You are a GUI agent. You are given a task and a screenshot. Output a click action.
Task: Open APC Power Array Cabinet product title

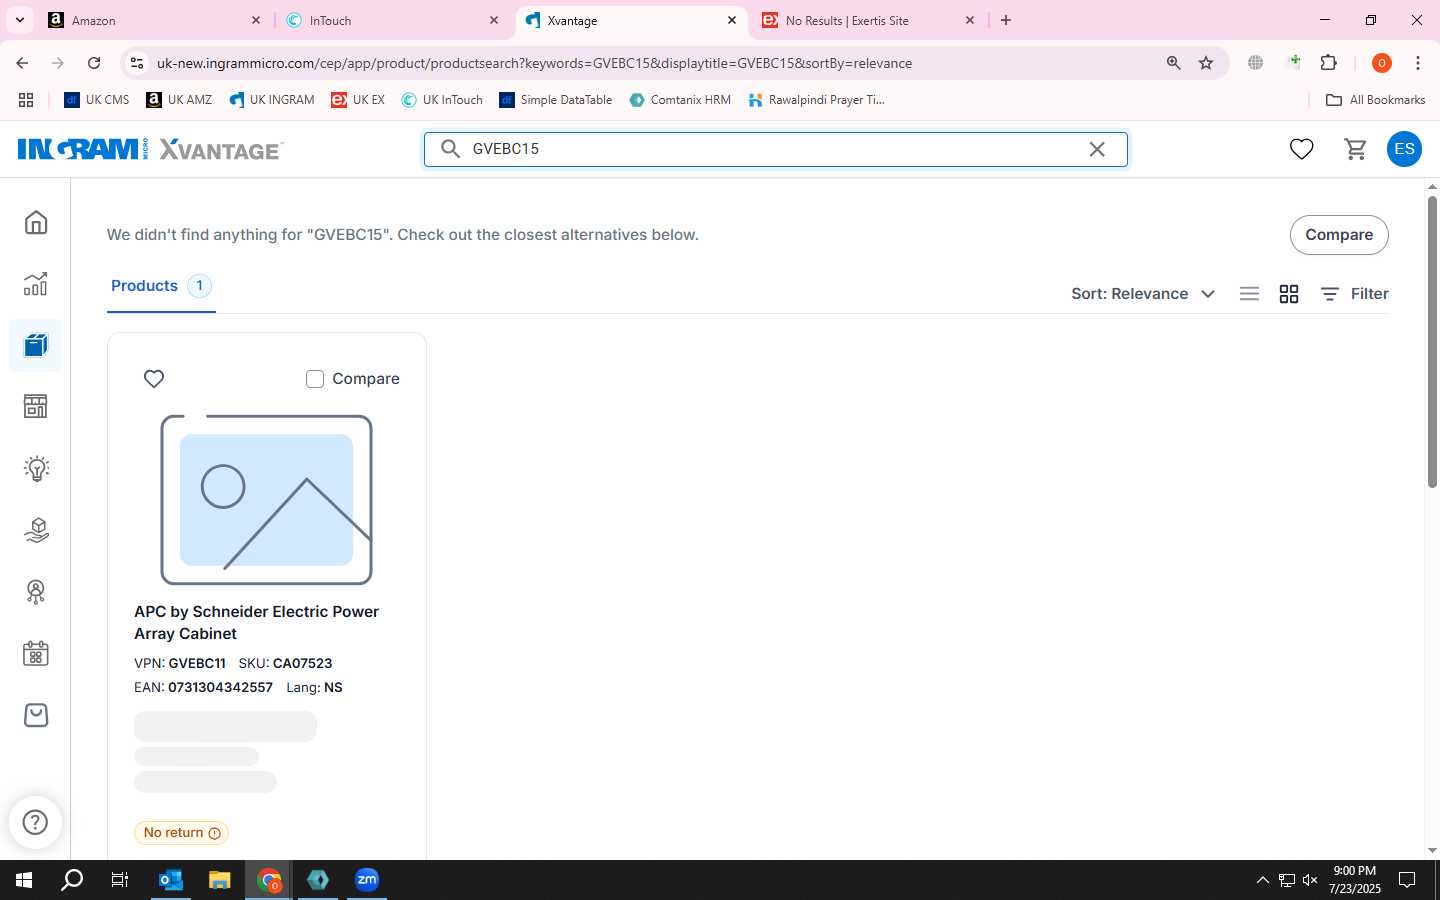click(x=257, y=622)
